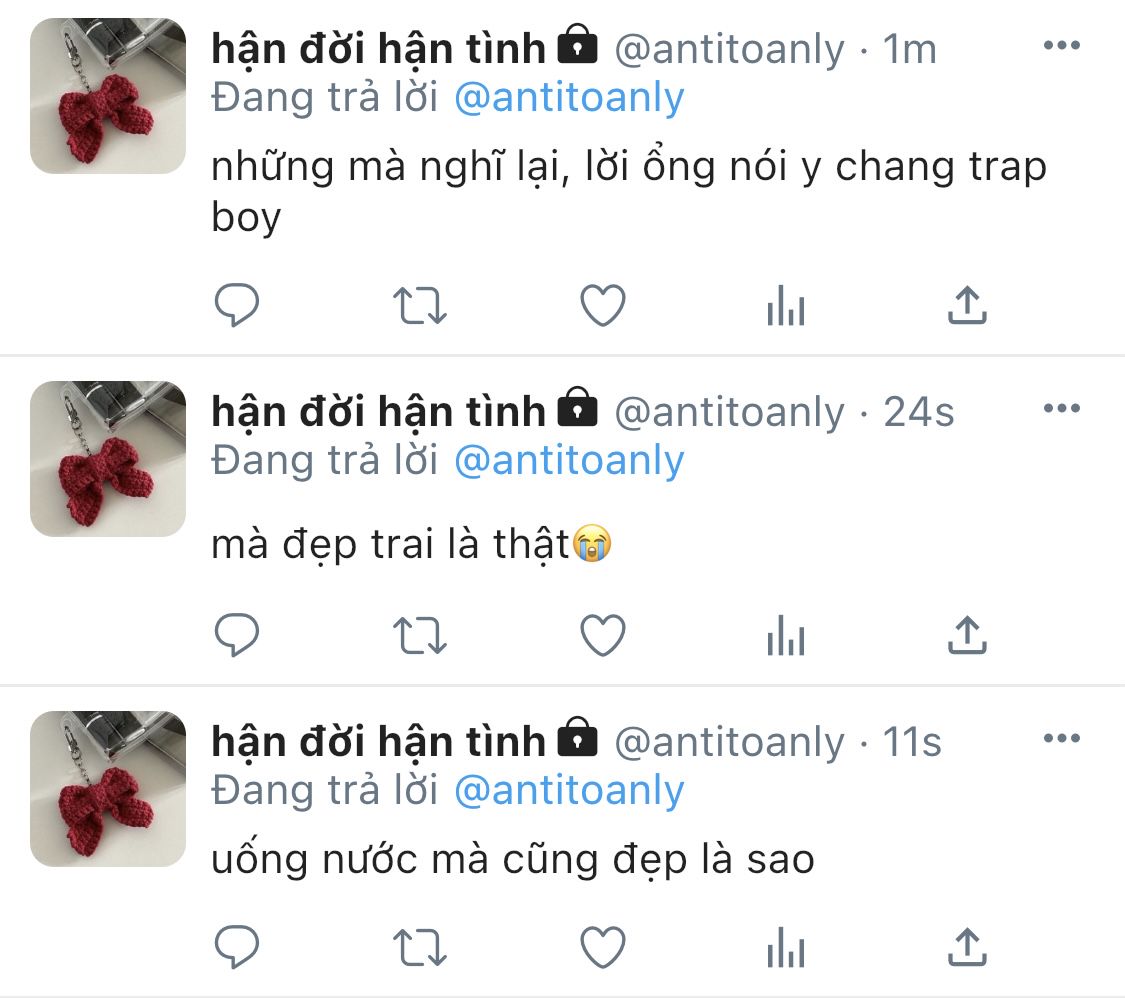Open more options on the 1m tweet

click(x=1062, y=45)
